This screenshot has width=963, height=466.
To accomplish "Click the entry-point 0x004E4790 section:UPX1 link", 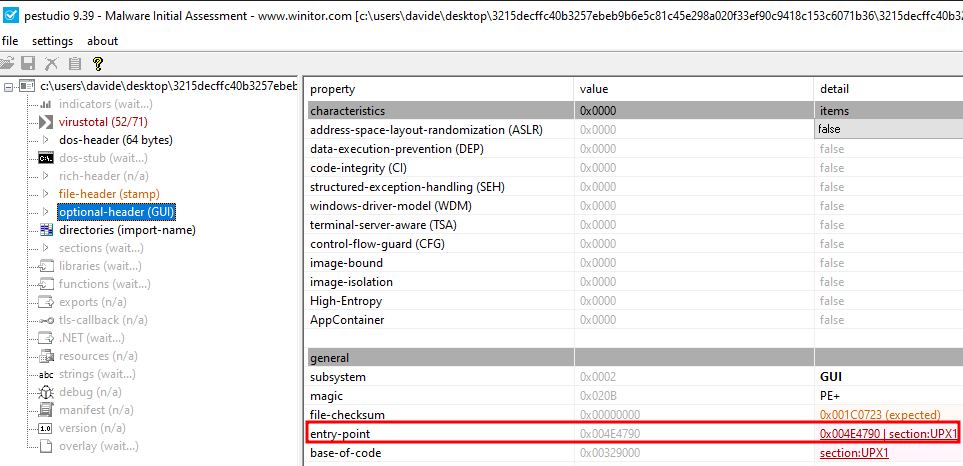I will tap(888, 434).
